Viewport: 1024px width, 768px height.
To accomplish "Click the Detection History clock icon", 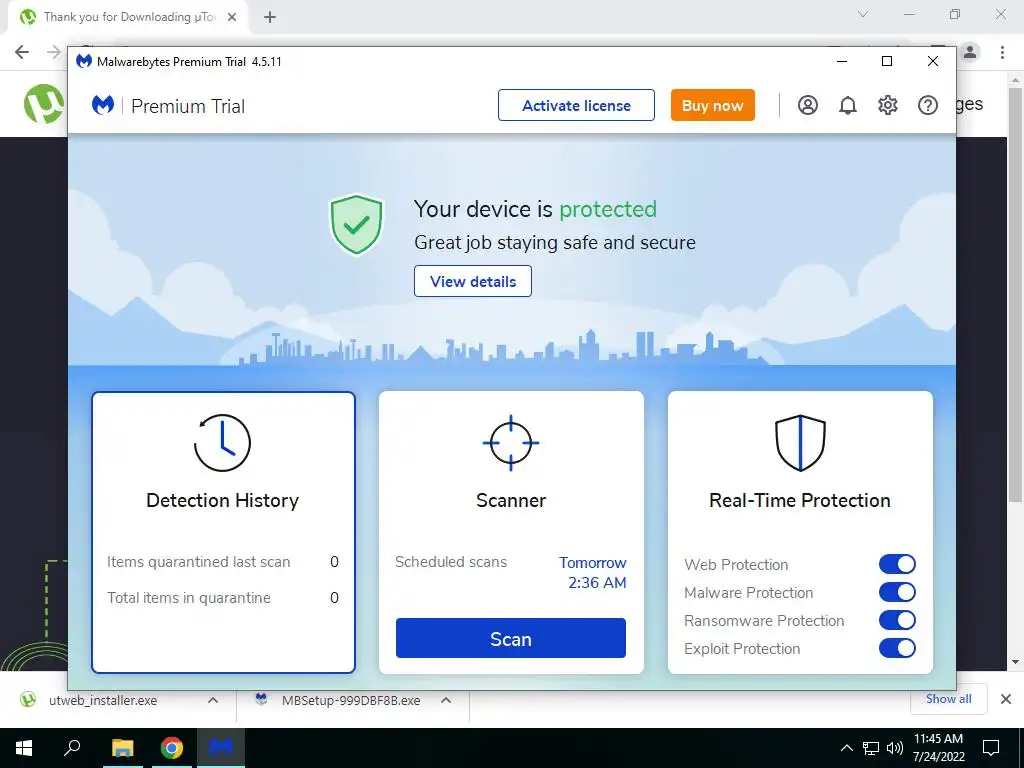I will coord(222,442).
